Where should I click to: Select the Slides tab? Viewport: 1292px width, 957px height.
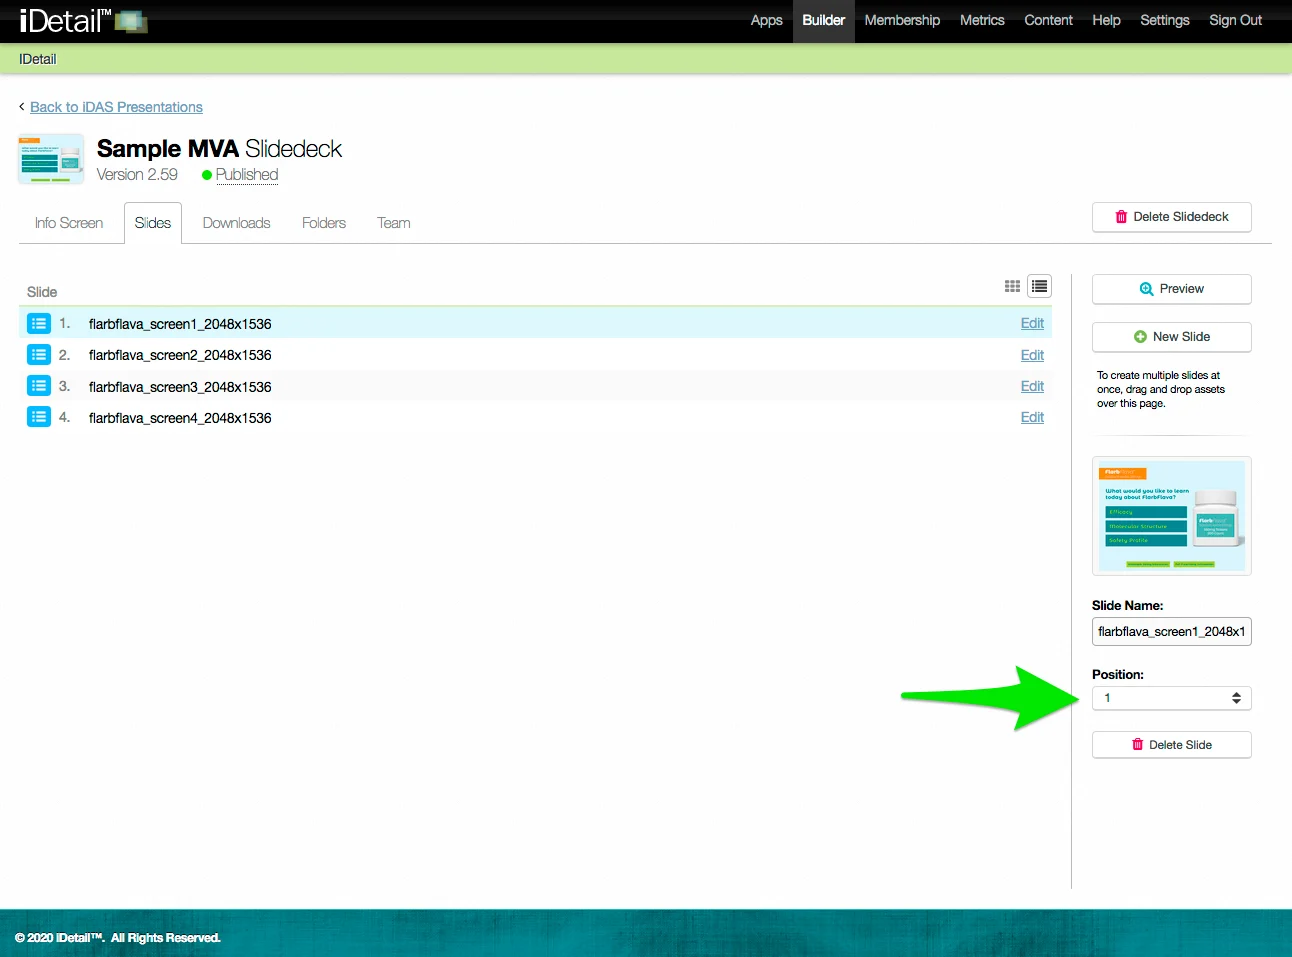coord(153,223)
